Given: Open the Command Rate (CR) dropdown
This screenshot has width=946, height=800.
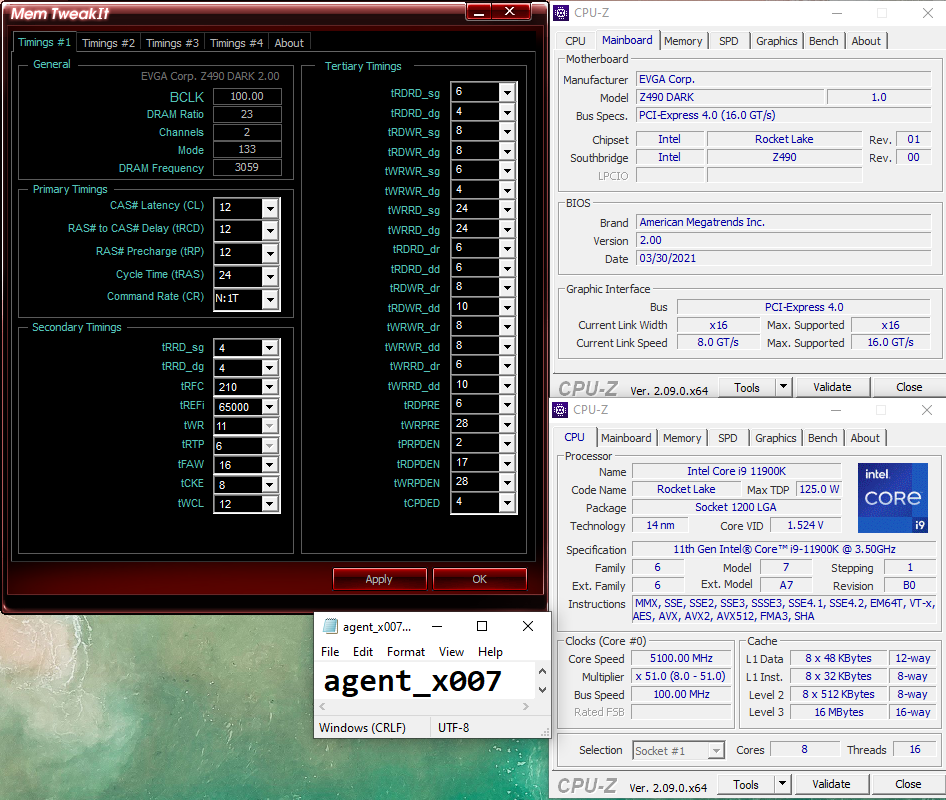Looking at the screenshot, I should pos(270,299).
